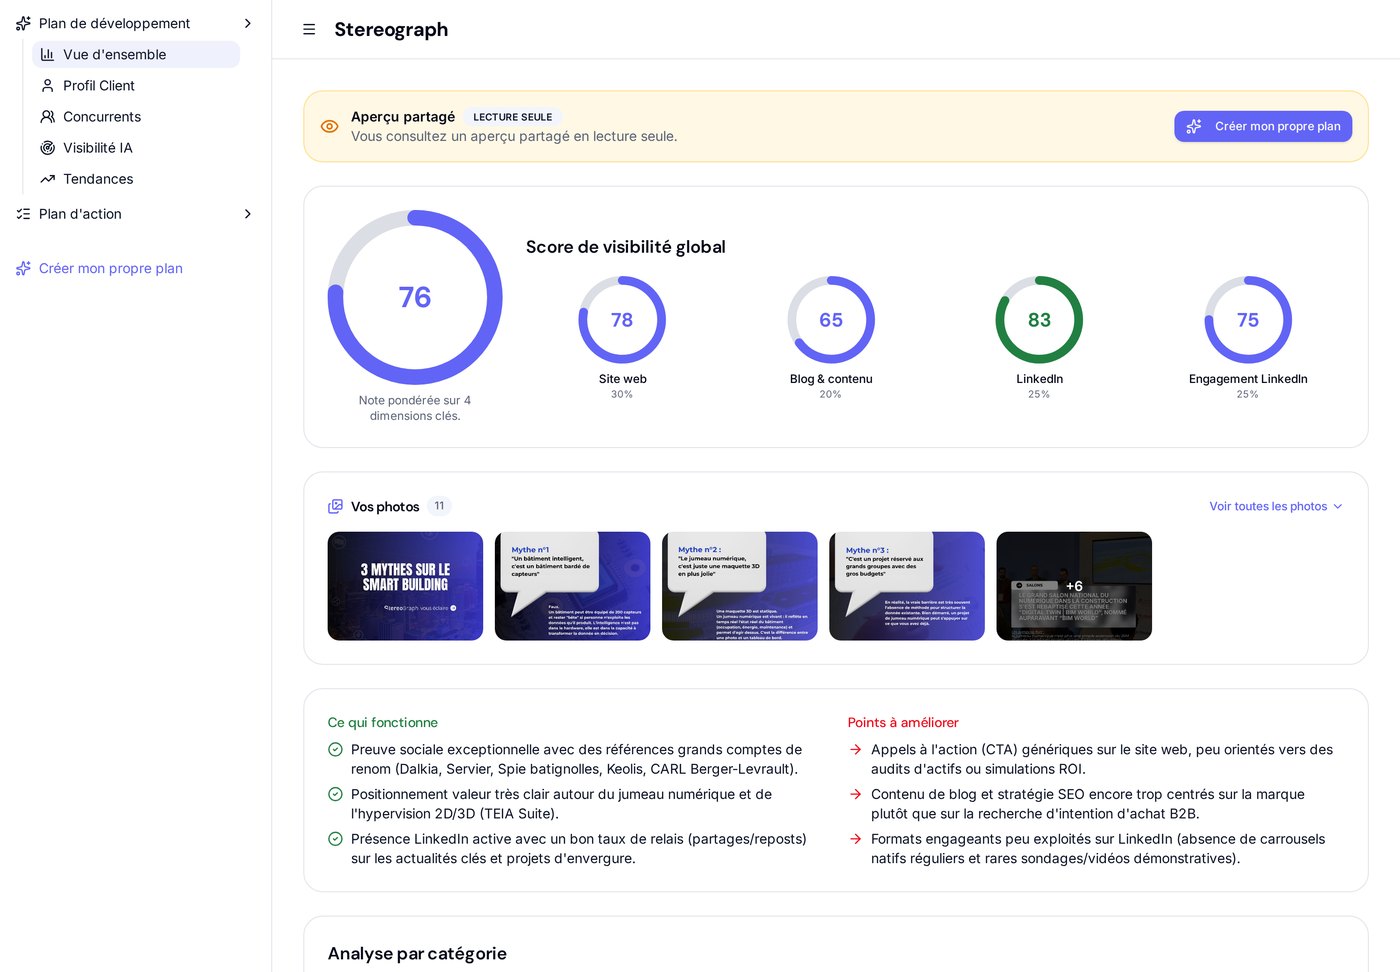Go to Concurrents section
1400x972 pixels.
tap(136, 116)
